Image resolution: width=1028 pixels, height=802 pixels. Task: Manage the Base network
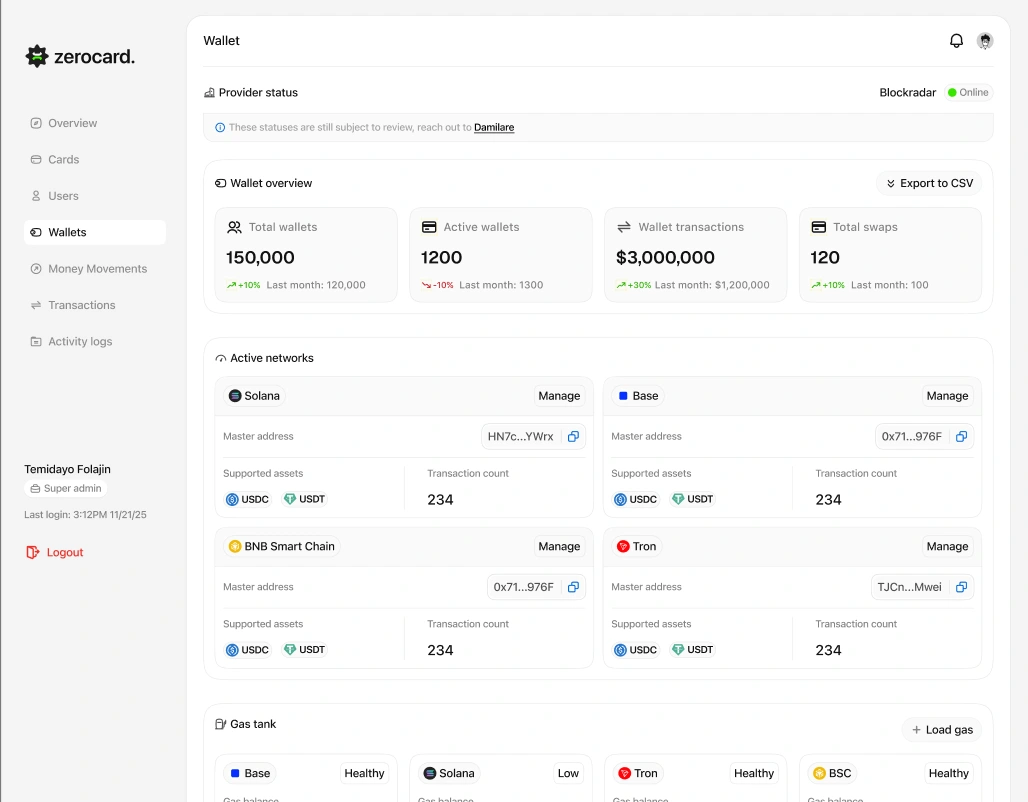click(947, 396)
